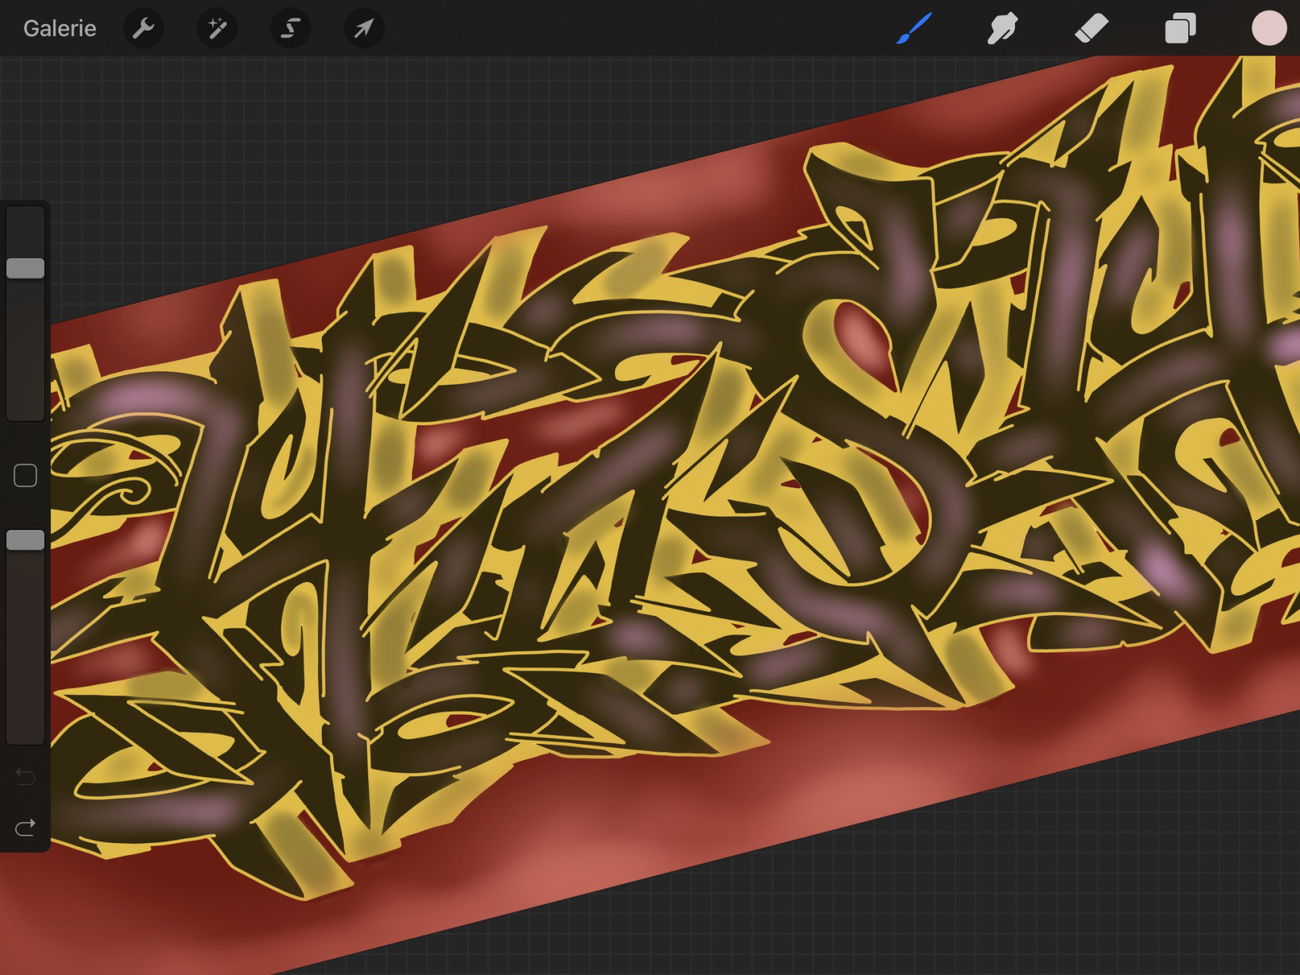The image size is (1300, 975).
Task: Tap the brush size slider handle
Action: tap(26, 267)
